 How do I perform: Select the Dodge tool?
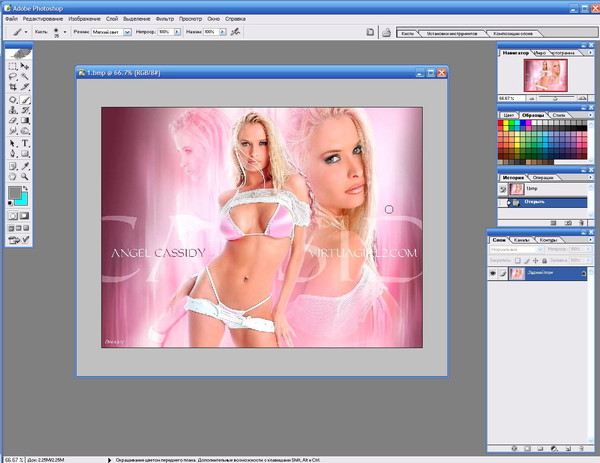[x=25, y=131]
